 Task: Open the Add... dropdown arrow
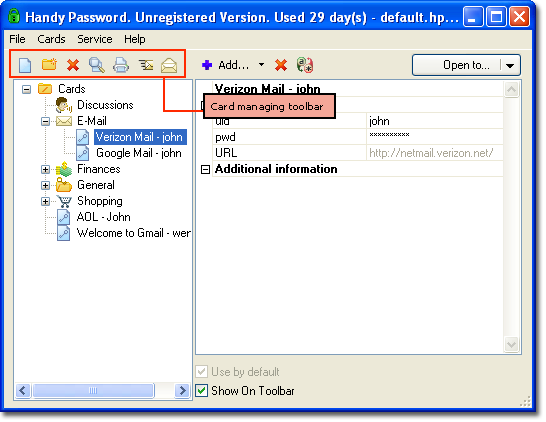[x=262, y=65]
